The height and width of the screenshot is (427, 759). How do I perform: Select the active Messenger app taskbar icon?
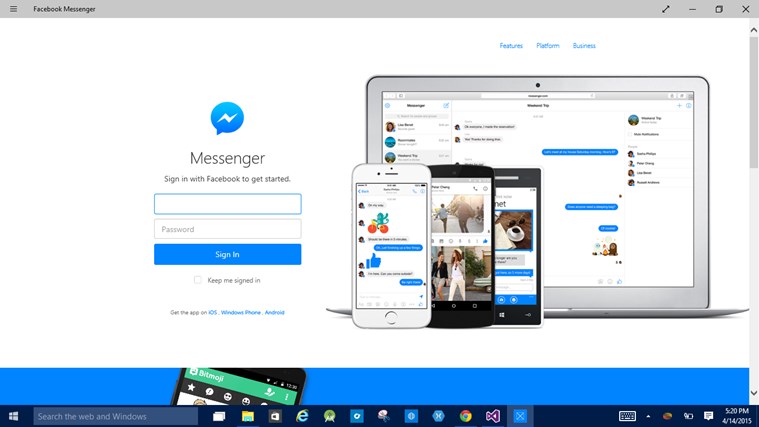pyautogui.click(x=520, y=416)
